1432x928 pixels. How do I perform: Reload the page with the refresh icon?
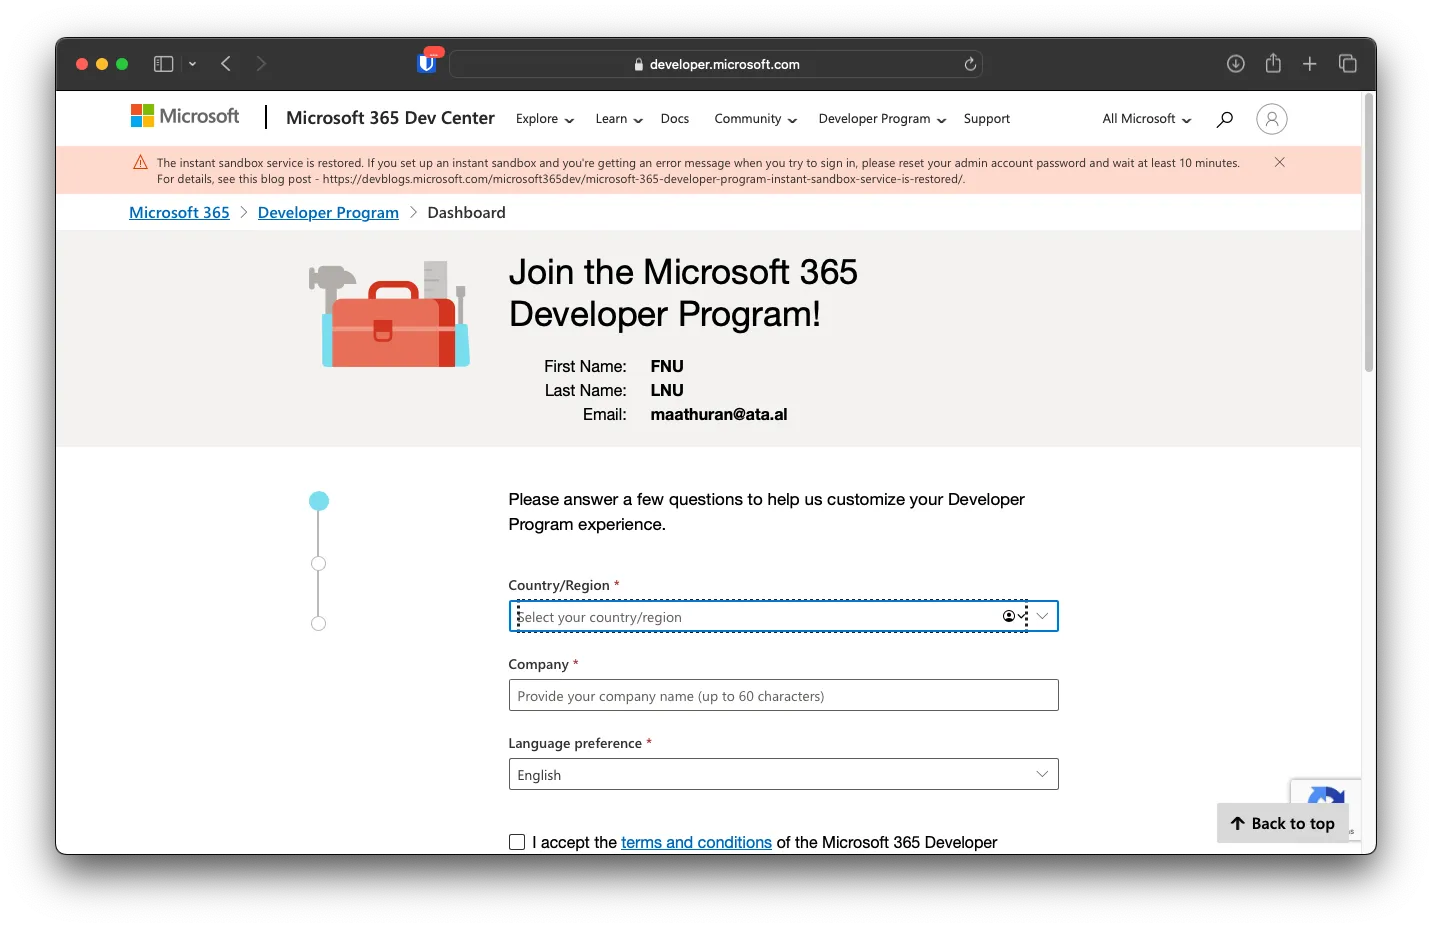[970, 64]
